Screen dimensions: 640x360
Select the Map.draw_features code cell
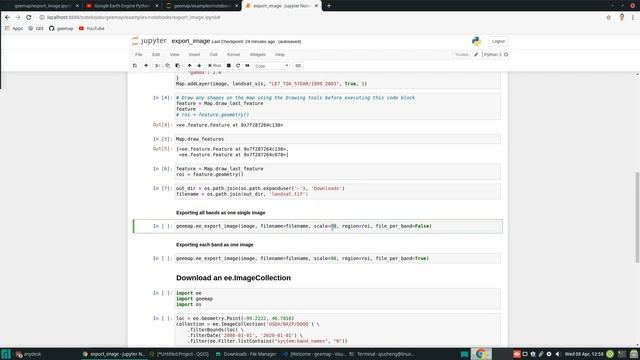(337, 139)
